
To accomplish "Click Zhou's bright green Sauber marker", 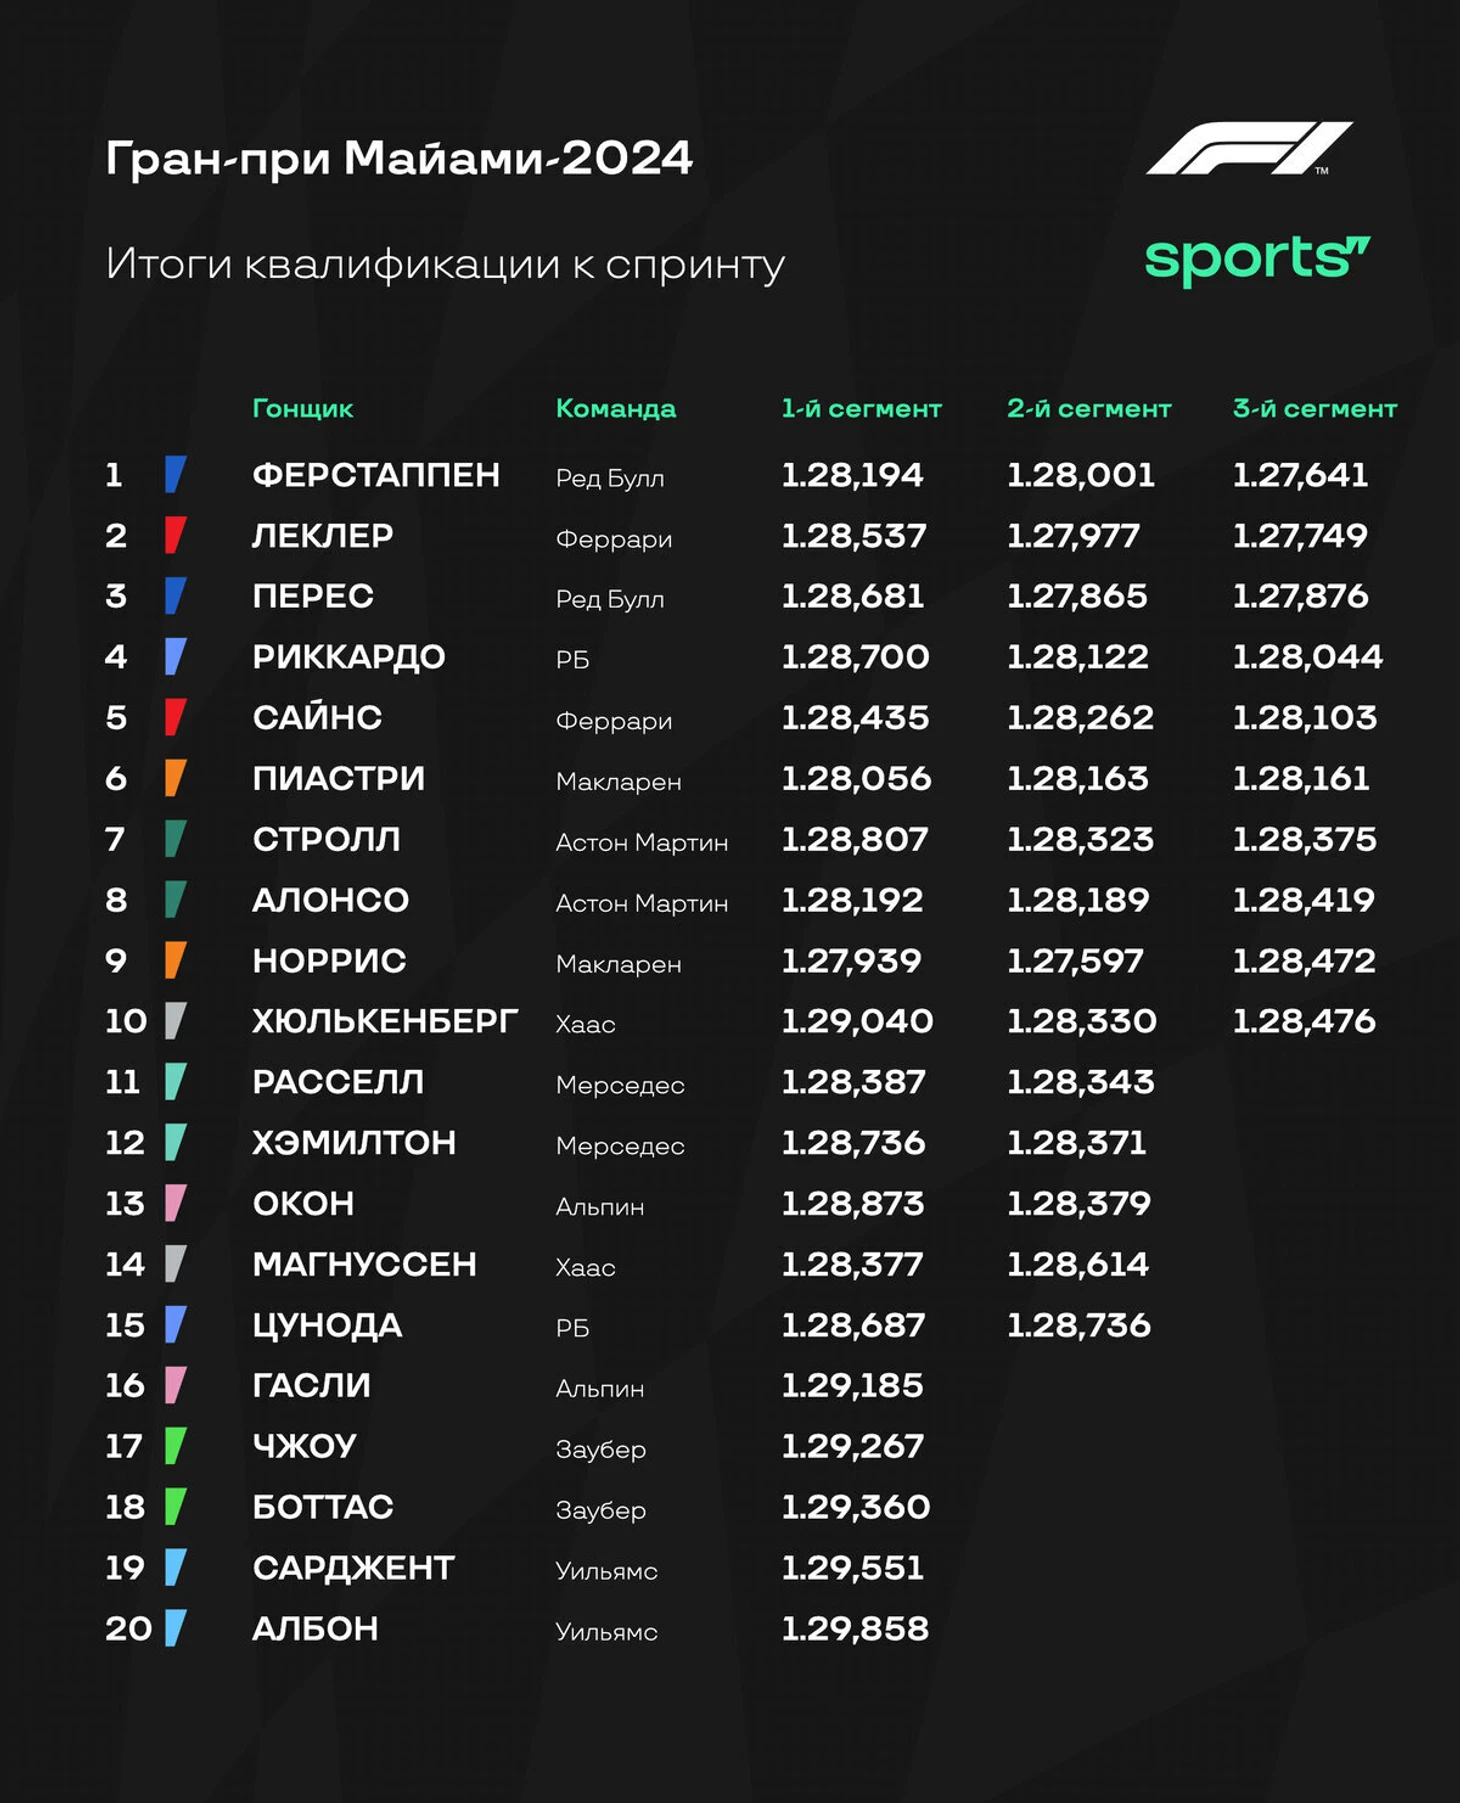I will point(176,1446).
